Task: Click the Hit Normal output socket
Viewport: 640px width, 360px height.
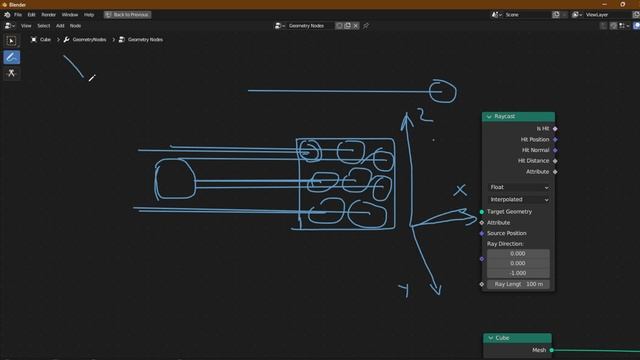Action: pyautogui.click(x=555, y=150)
